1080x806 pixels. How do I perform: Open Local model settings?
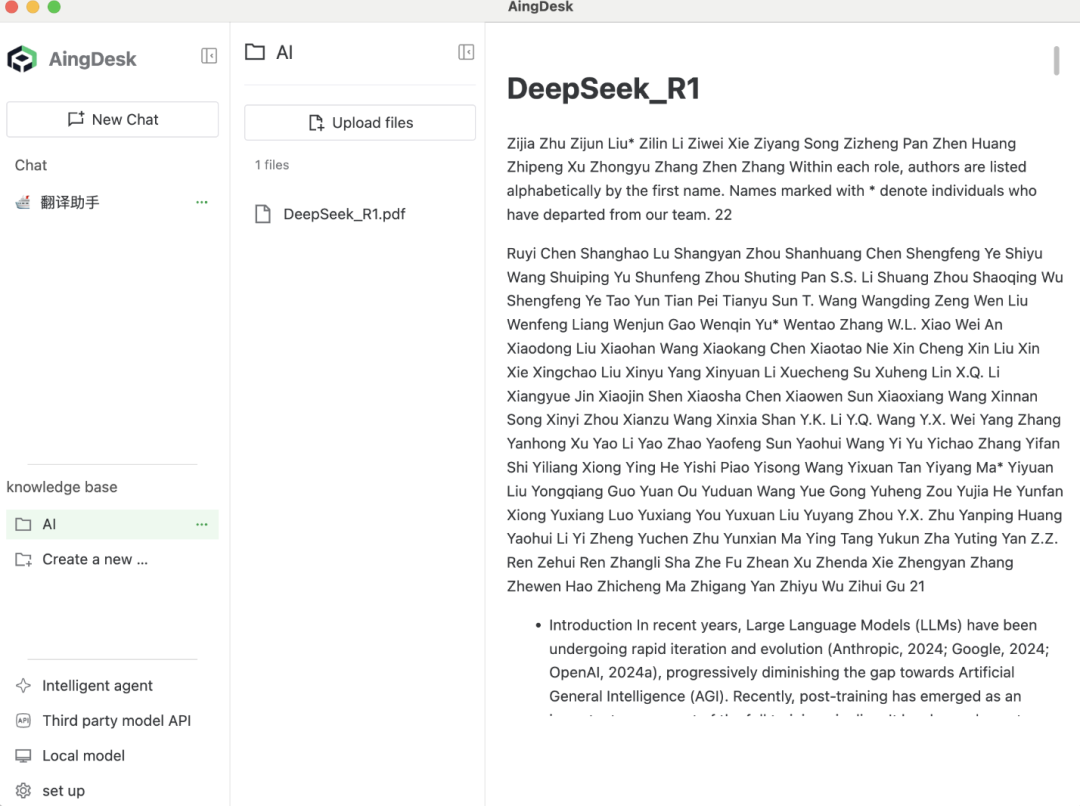coord(83,756)
